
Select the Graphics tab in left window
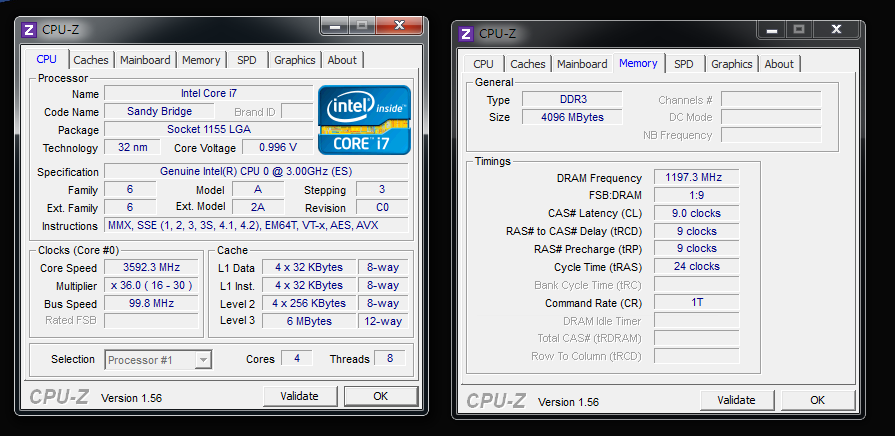[x=295, y=60]
